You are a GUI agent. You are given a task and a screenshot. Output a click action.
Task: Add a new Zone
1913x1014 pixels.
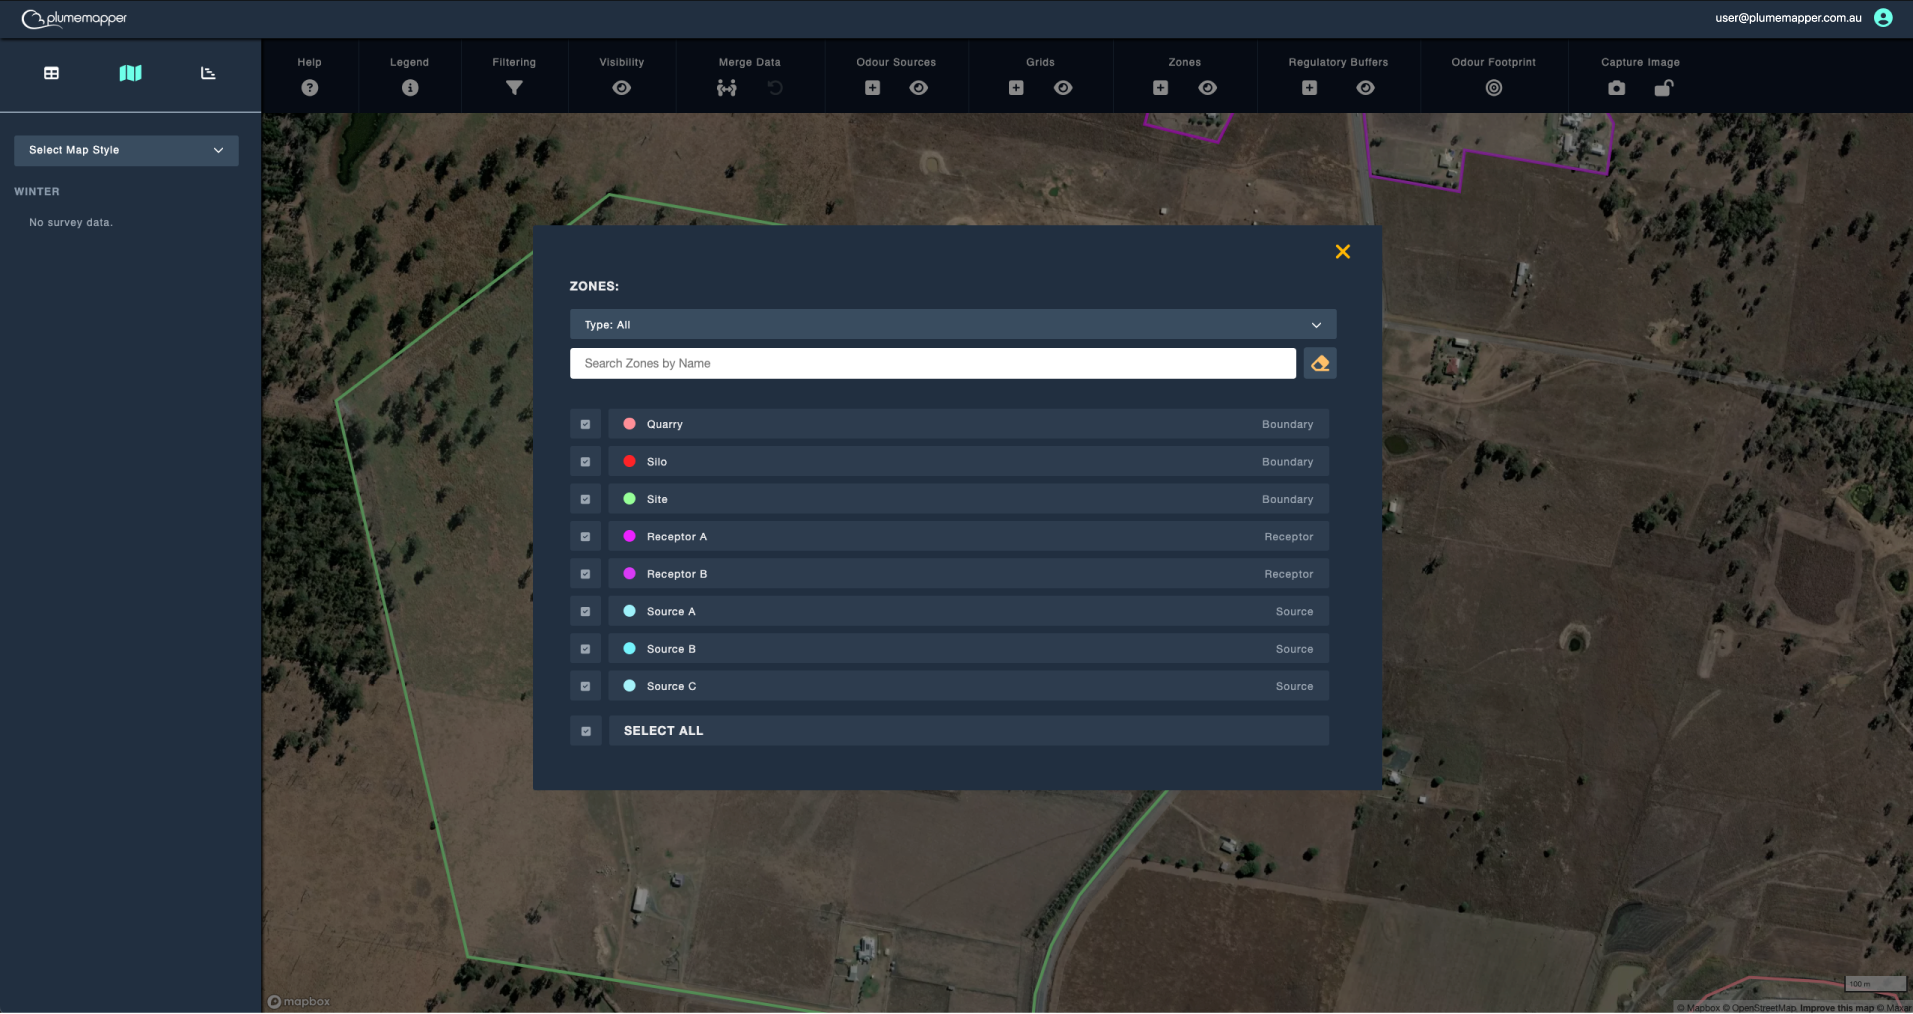1161,88
